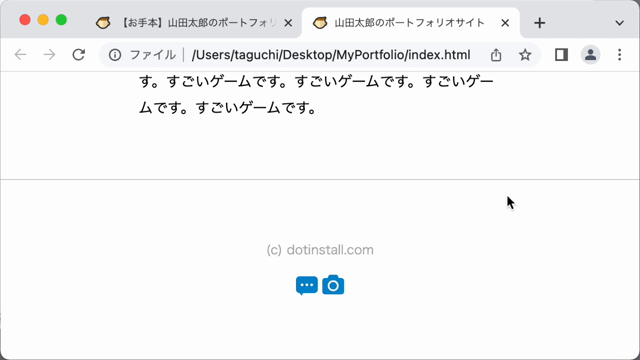The image size is (640, 360).
Task: Open a new tab with the plus button
Action: pyautogui.click(x=540, y=23)
